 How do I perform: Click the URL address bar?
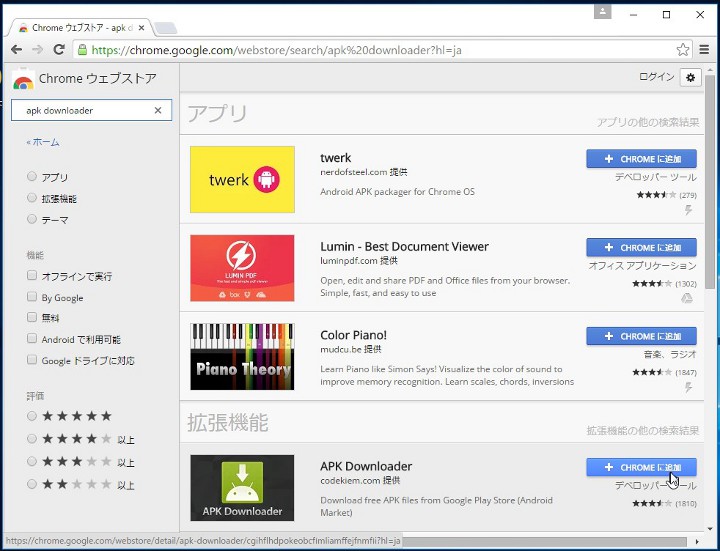point(377,50)
